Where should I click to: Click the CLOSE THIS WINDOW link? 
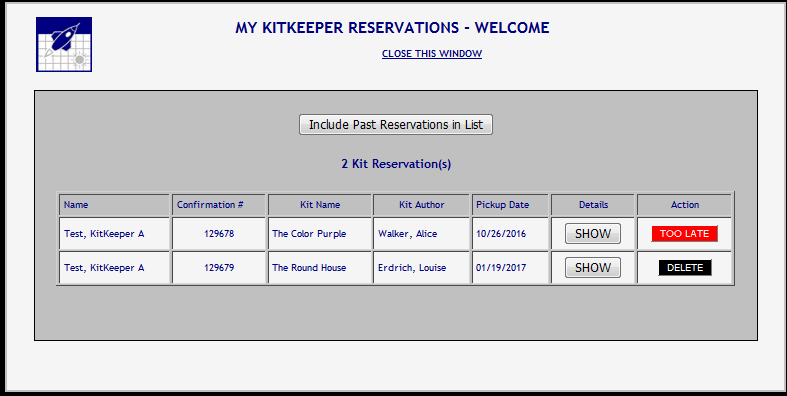coord(432,54)
